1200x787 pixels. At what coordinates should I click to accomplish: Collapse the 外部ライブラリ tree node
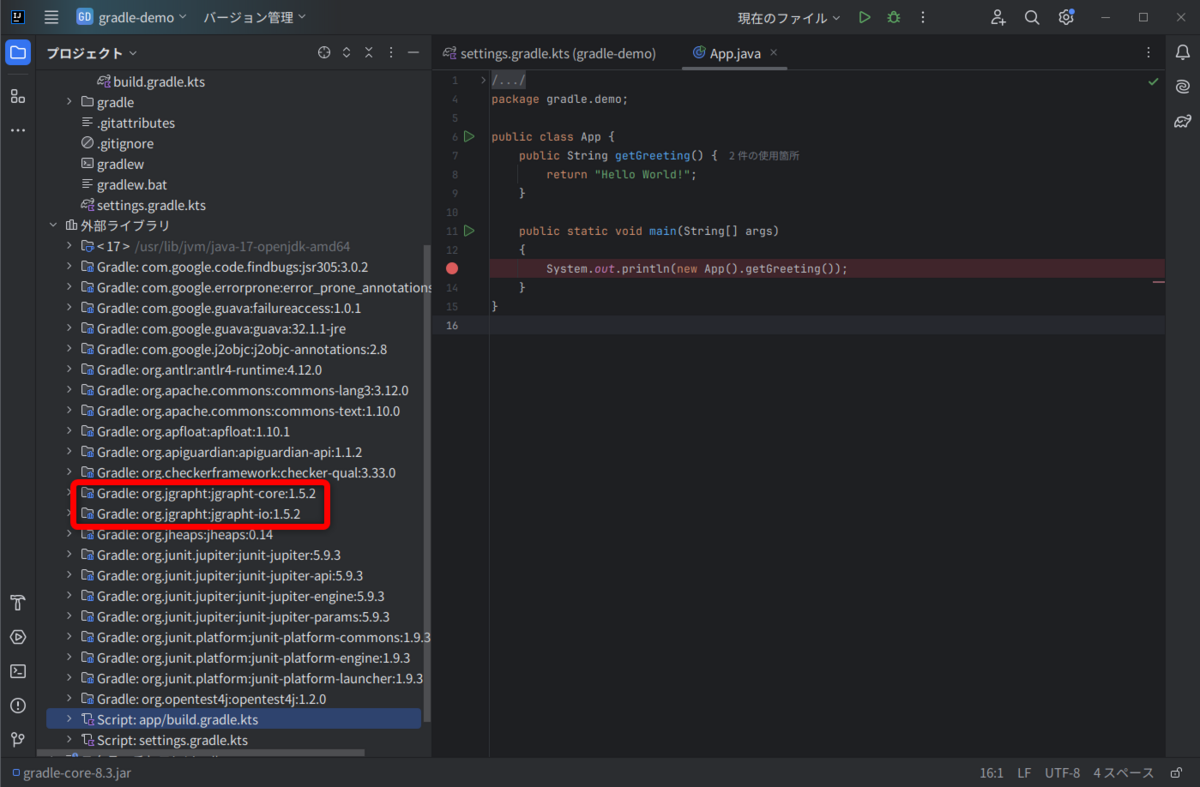(55, 225)
